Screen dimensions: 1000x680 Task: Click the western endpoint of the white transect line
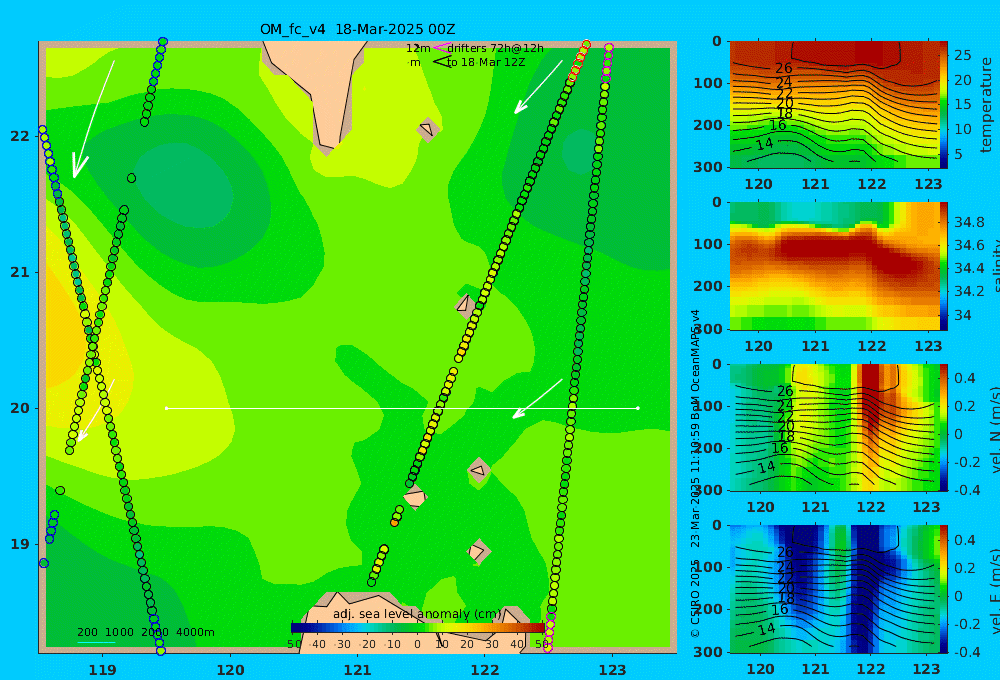[x=166, y=408]
